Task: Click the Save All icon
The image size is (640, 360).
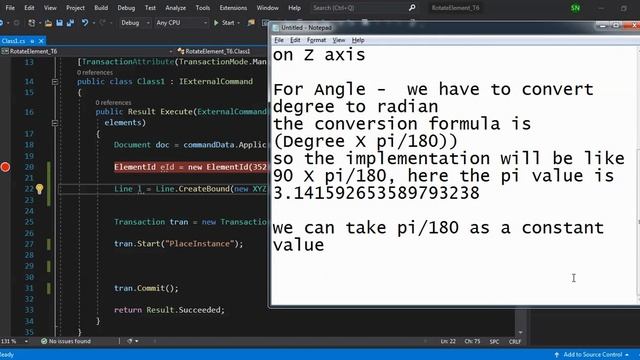Action: 70,23
